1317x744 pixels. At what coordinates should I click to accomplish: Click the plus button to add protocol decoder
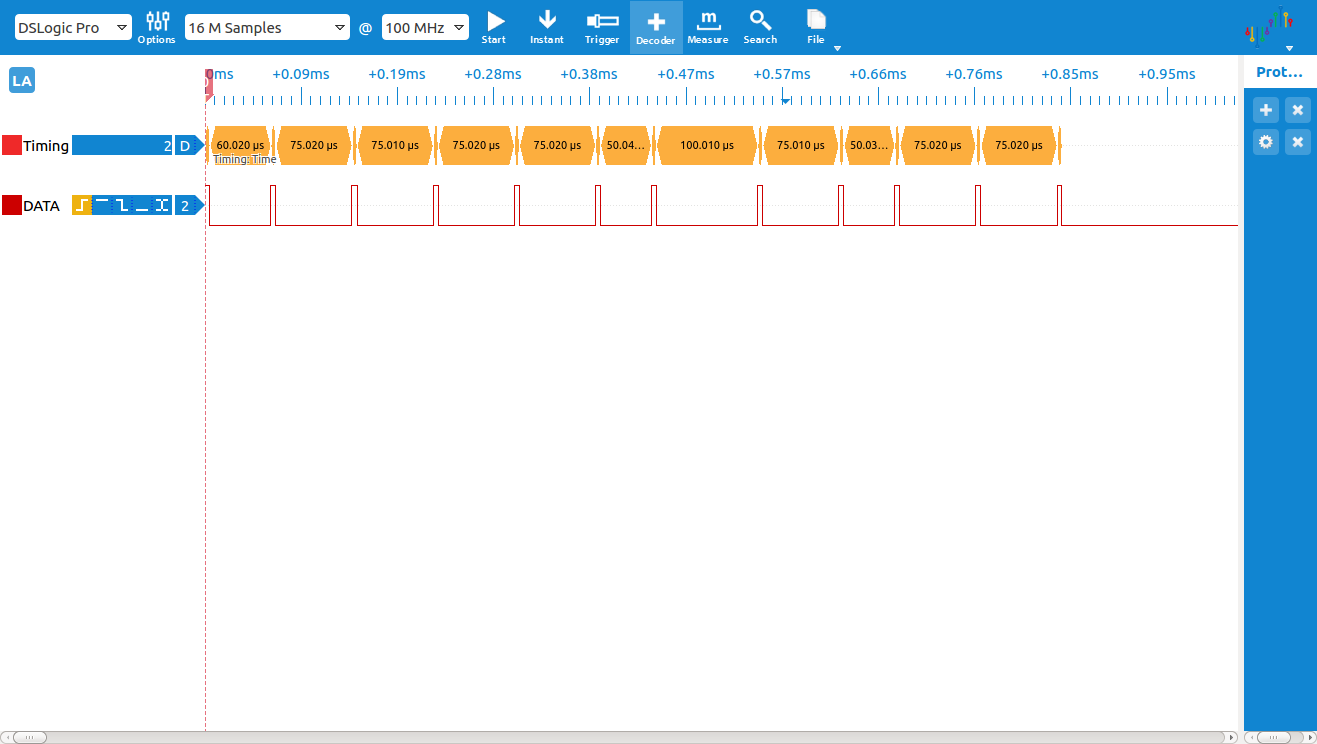(x=1266, y=110)
